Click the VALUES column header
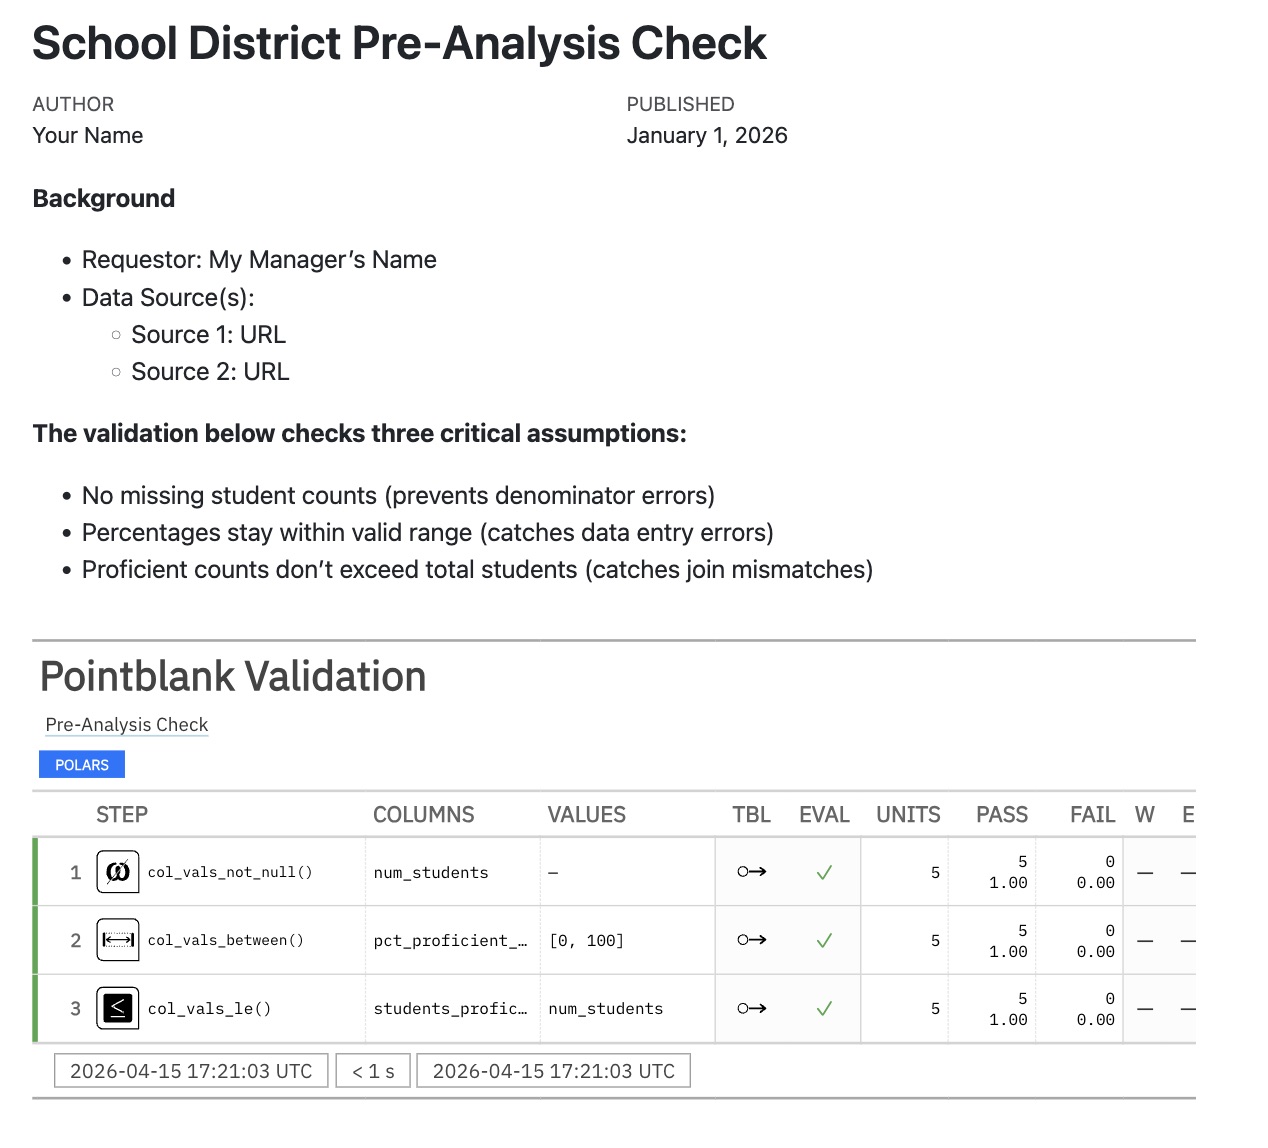 587,815
